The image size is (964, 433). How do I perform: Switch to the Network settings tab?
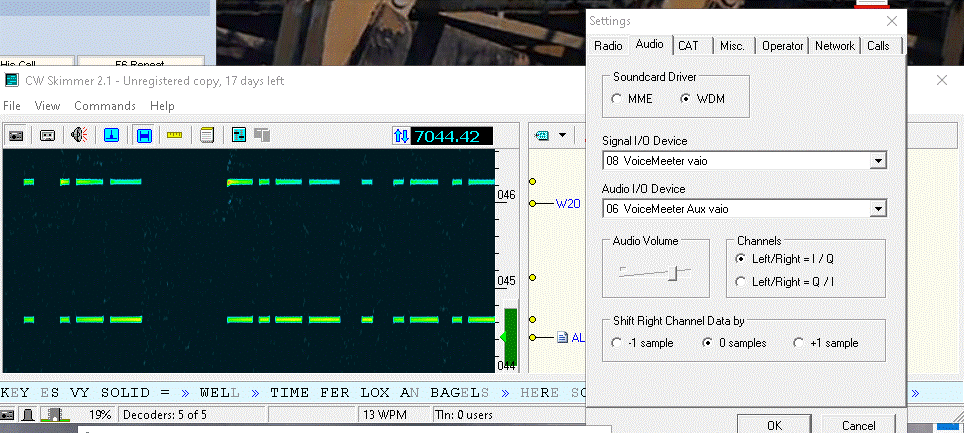point(835,46)
